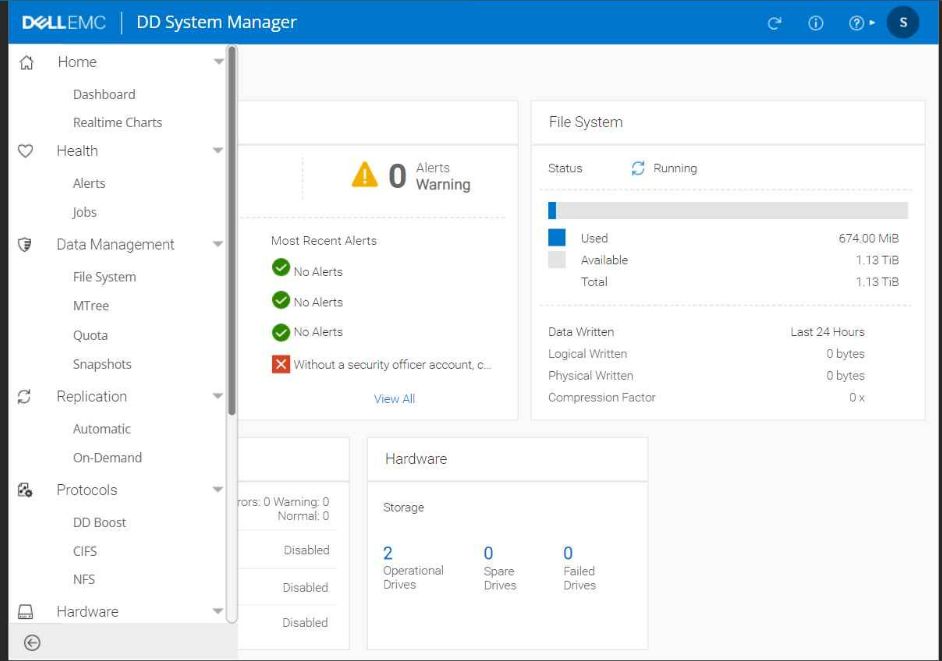The width and height of the screenshot is (942, 661).
Task: Click the Health heart icon
Action: (25, 151)
